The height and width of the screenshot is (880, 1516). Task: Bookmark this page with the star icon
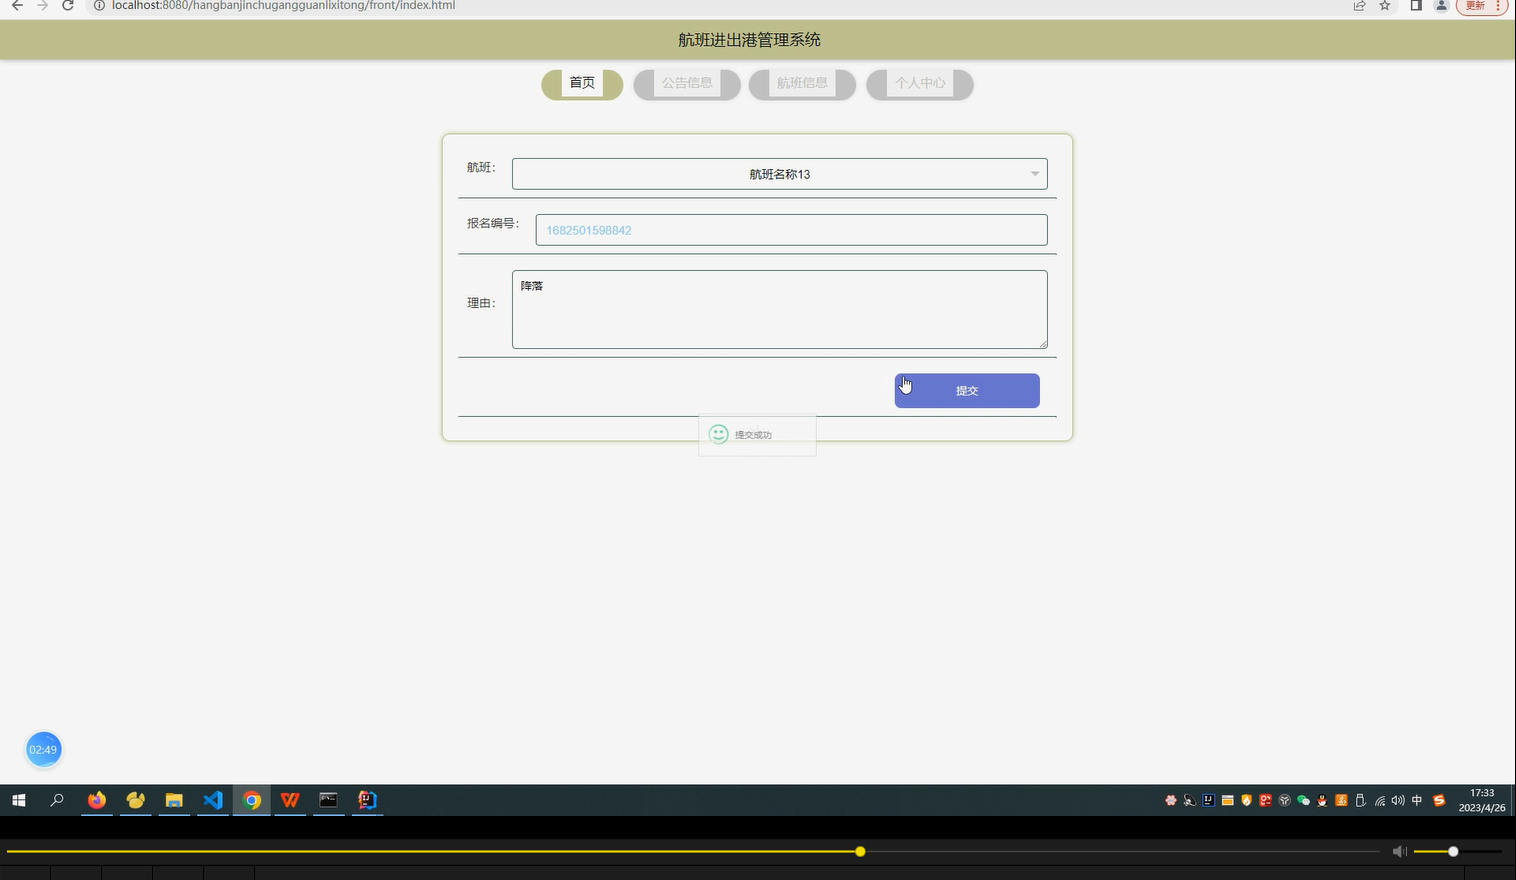point(1385,6)
